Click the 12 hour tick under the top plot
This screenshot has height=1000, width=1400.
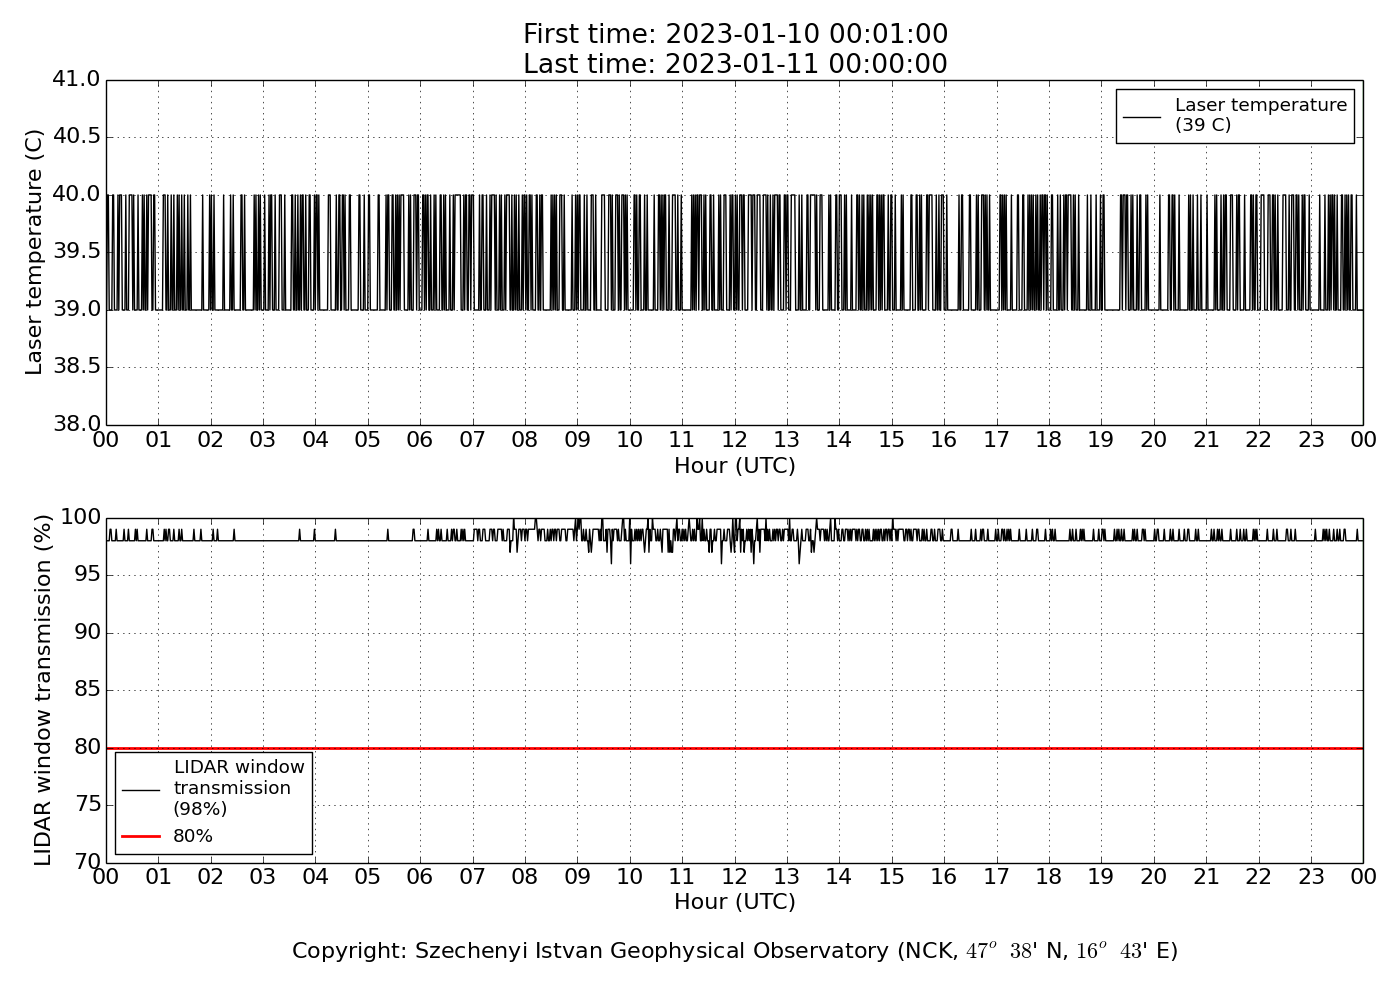click(x=734, y=440)
